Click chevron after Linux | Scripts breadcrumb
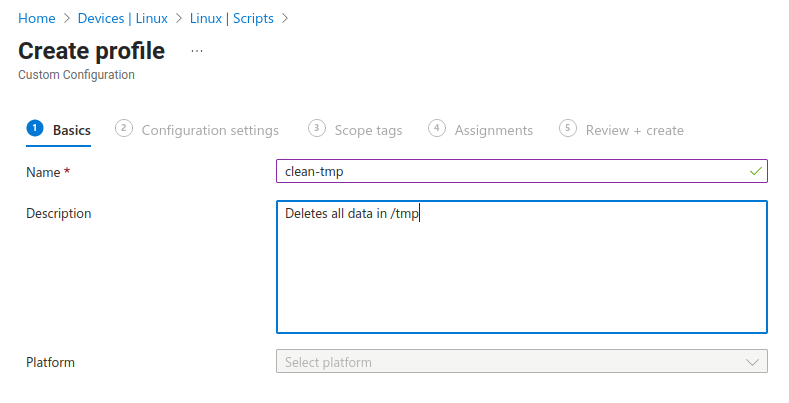The height and width of the screenshot is (403, 789). coord(285,18)
